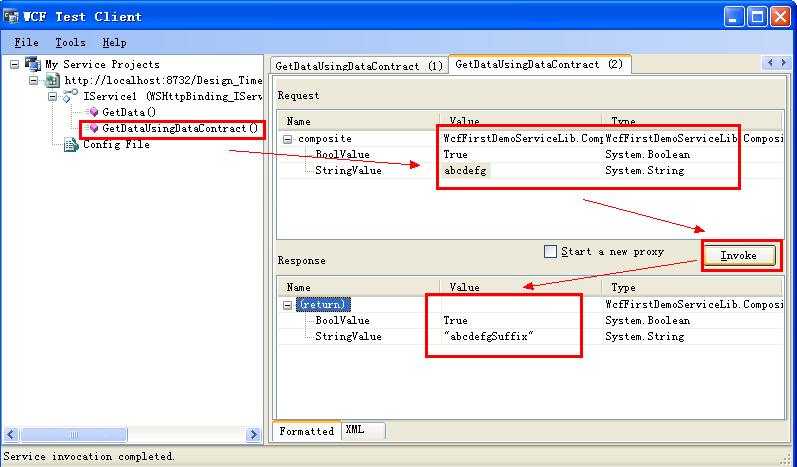Click the WCF Test Client title bar icon
Image resolution: width=797 pixels, height=467 pixels.
click(x=12, y=16)
